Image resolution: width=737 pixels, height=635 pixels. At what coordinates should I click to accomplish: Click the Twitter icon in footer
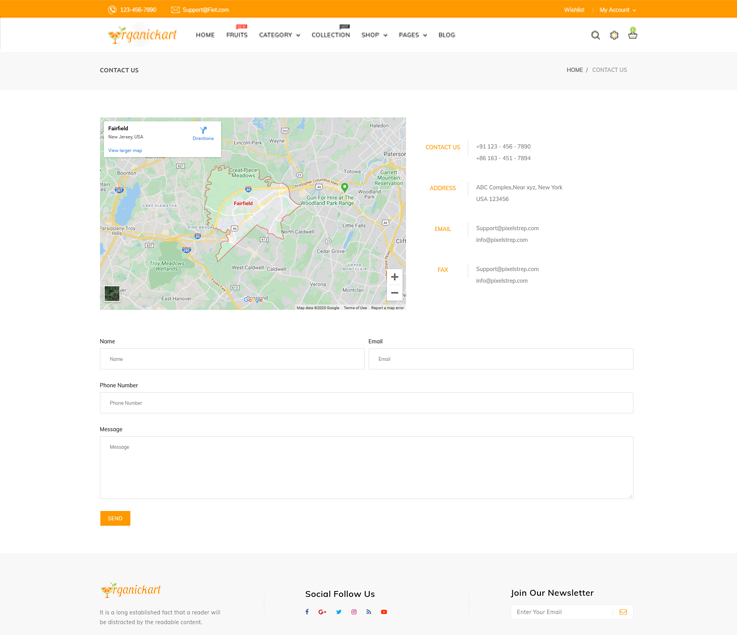pyautogui.click(x=338, y=612)
